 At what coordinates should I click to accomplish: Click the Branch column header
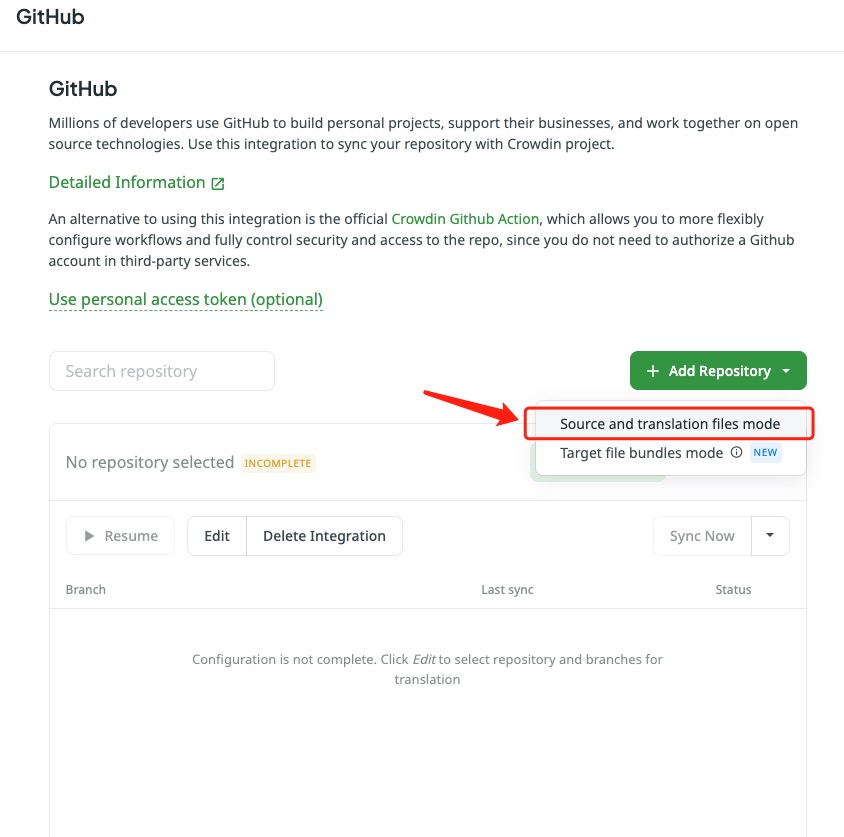click(x=86, y=590)
